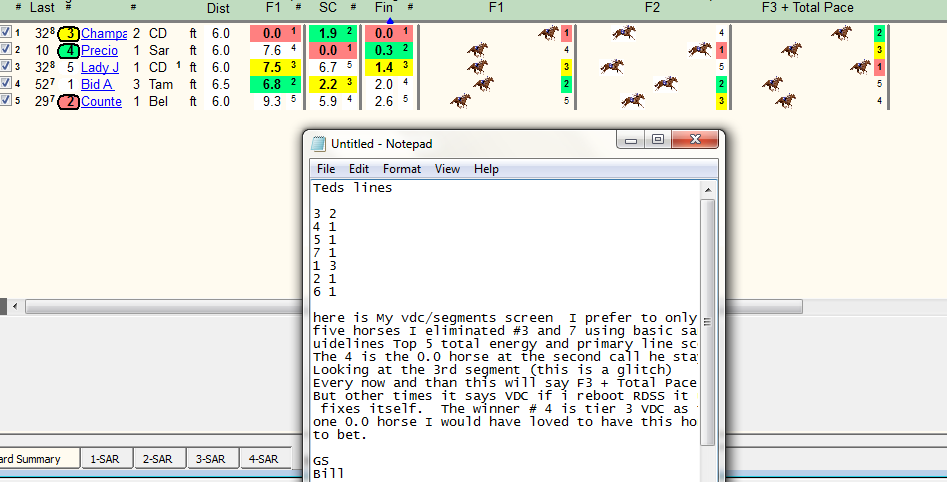
Task: Open the Notepad Edit menu
Action: pyautogui.click(x=359, y=169)
